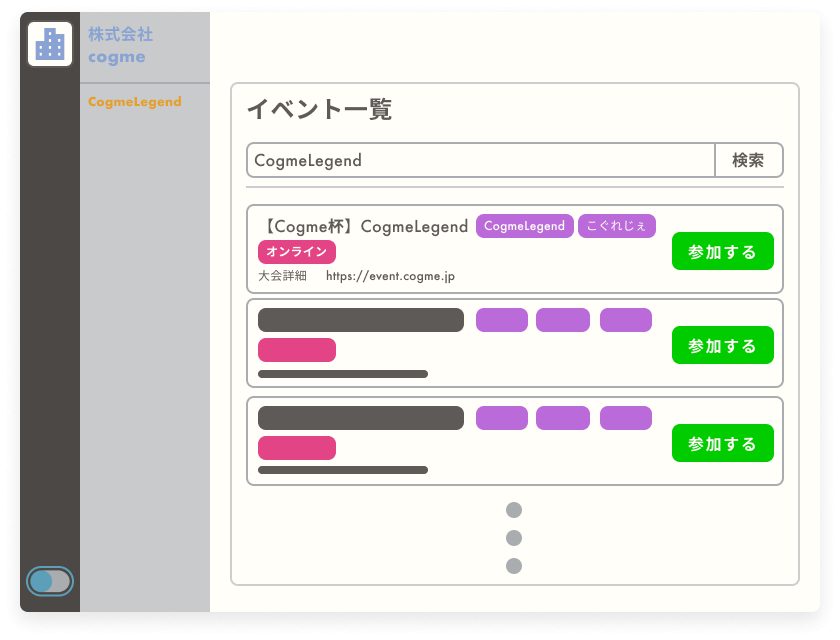Focus the CogmeLegend search input field

[481, 160]
